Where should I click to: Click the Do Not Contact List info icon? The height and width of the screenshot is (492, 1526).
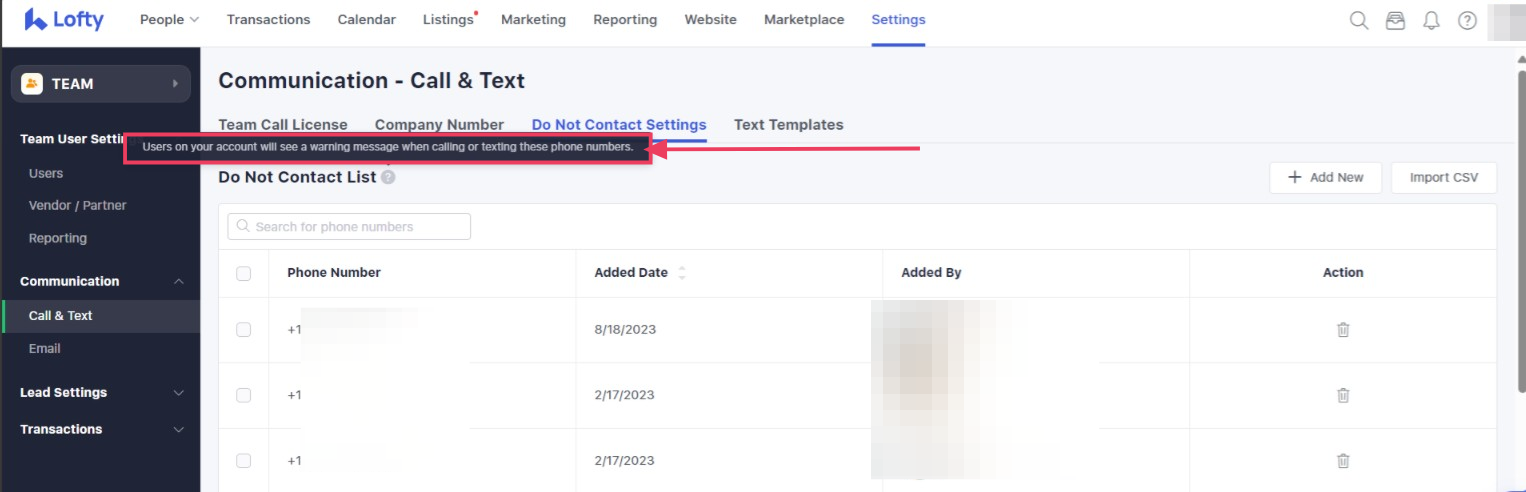coord(388,177)
